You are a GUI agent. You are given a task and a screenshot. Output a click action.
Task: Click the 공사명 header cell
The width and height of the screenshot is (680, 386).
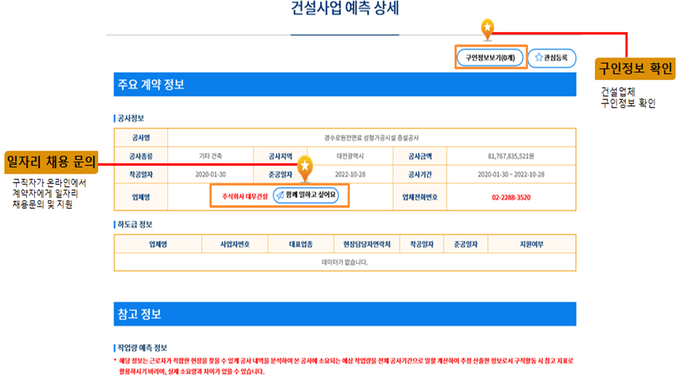click(141, 138)
